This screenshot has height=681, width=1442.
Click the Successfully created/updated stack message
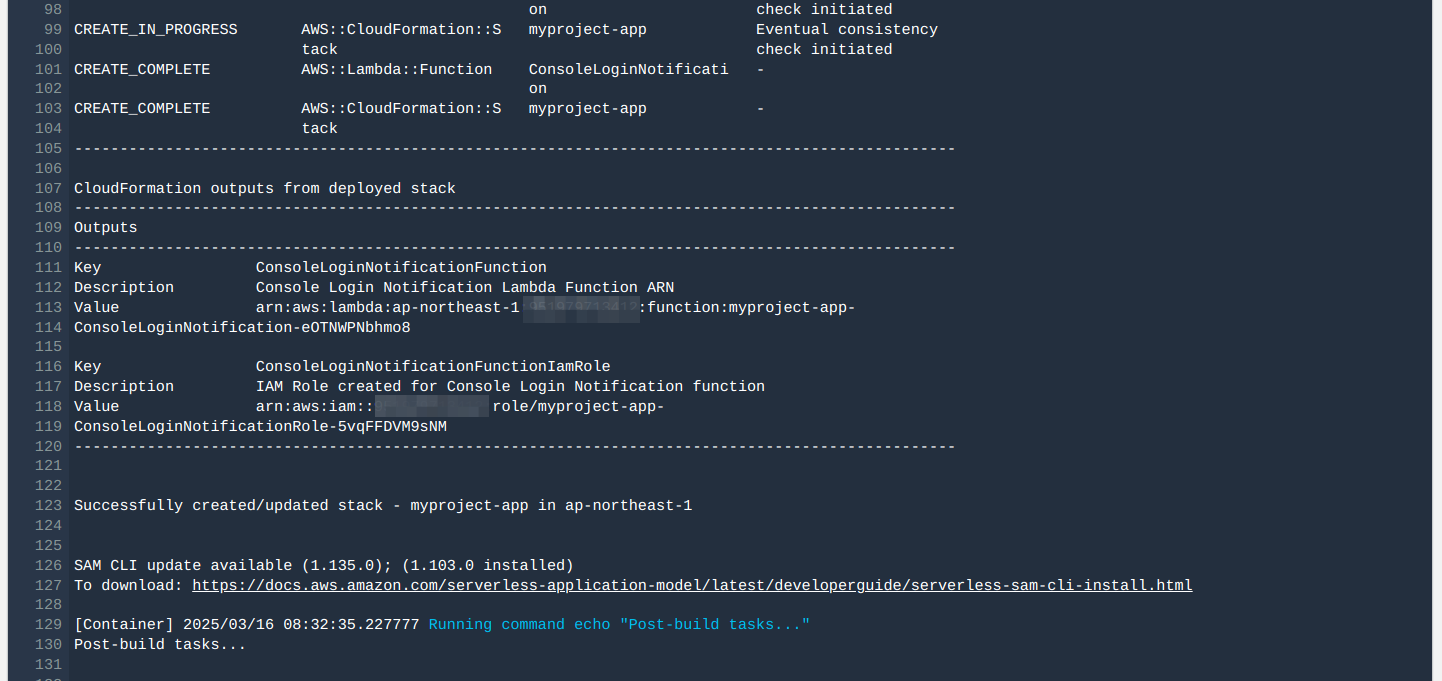click(x=382, y=505)
